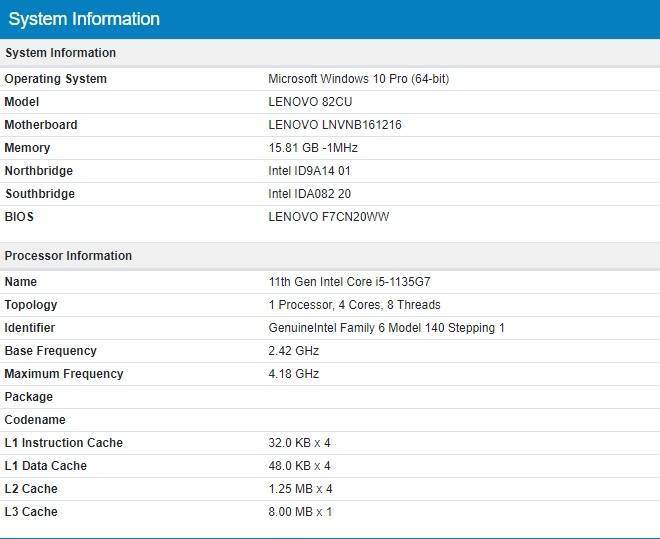Click the processor 'Name' label
The width and height of the screenshot is (660, 539).
pos(21,282)
